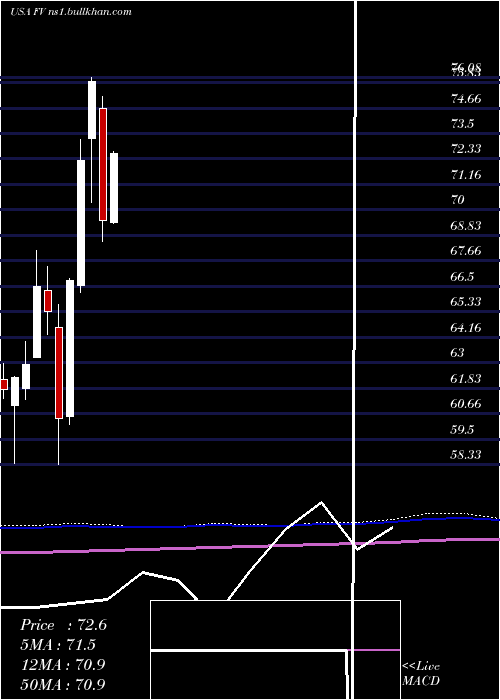This screenshot has height=700, width=500.
Task: Click the 72.33 price axis label
Action: (x=466, y=149)
